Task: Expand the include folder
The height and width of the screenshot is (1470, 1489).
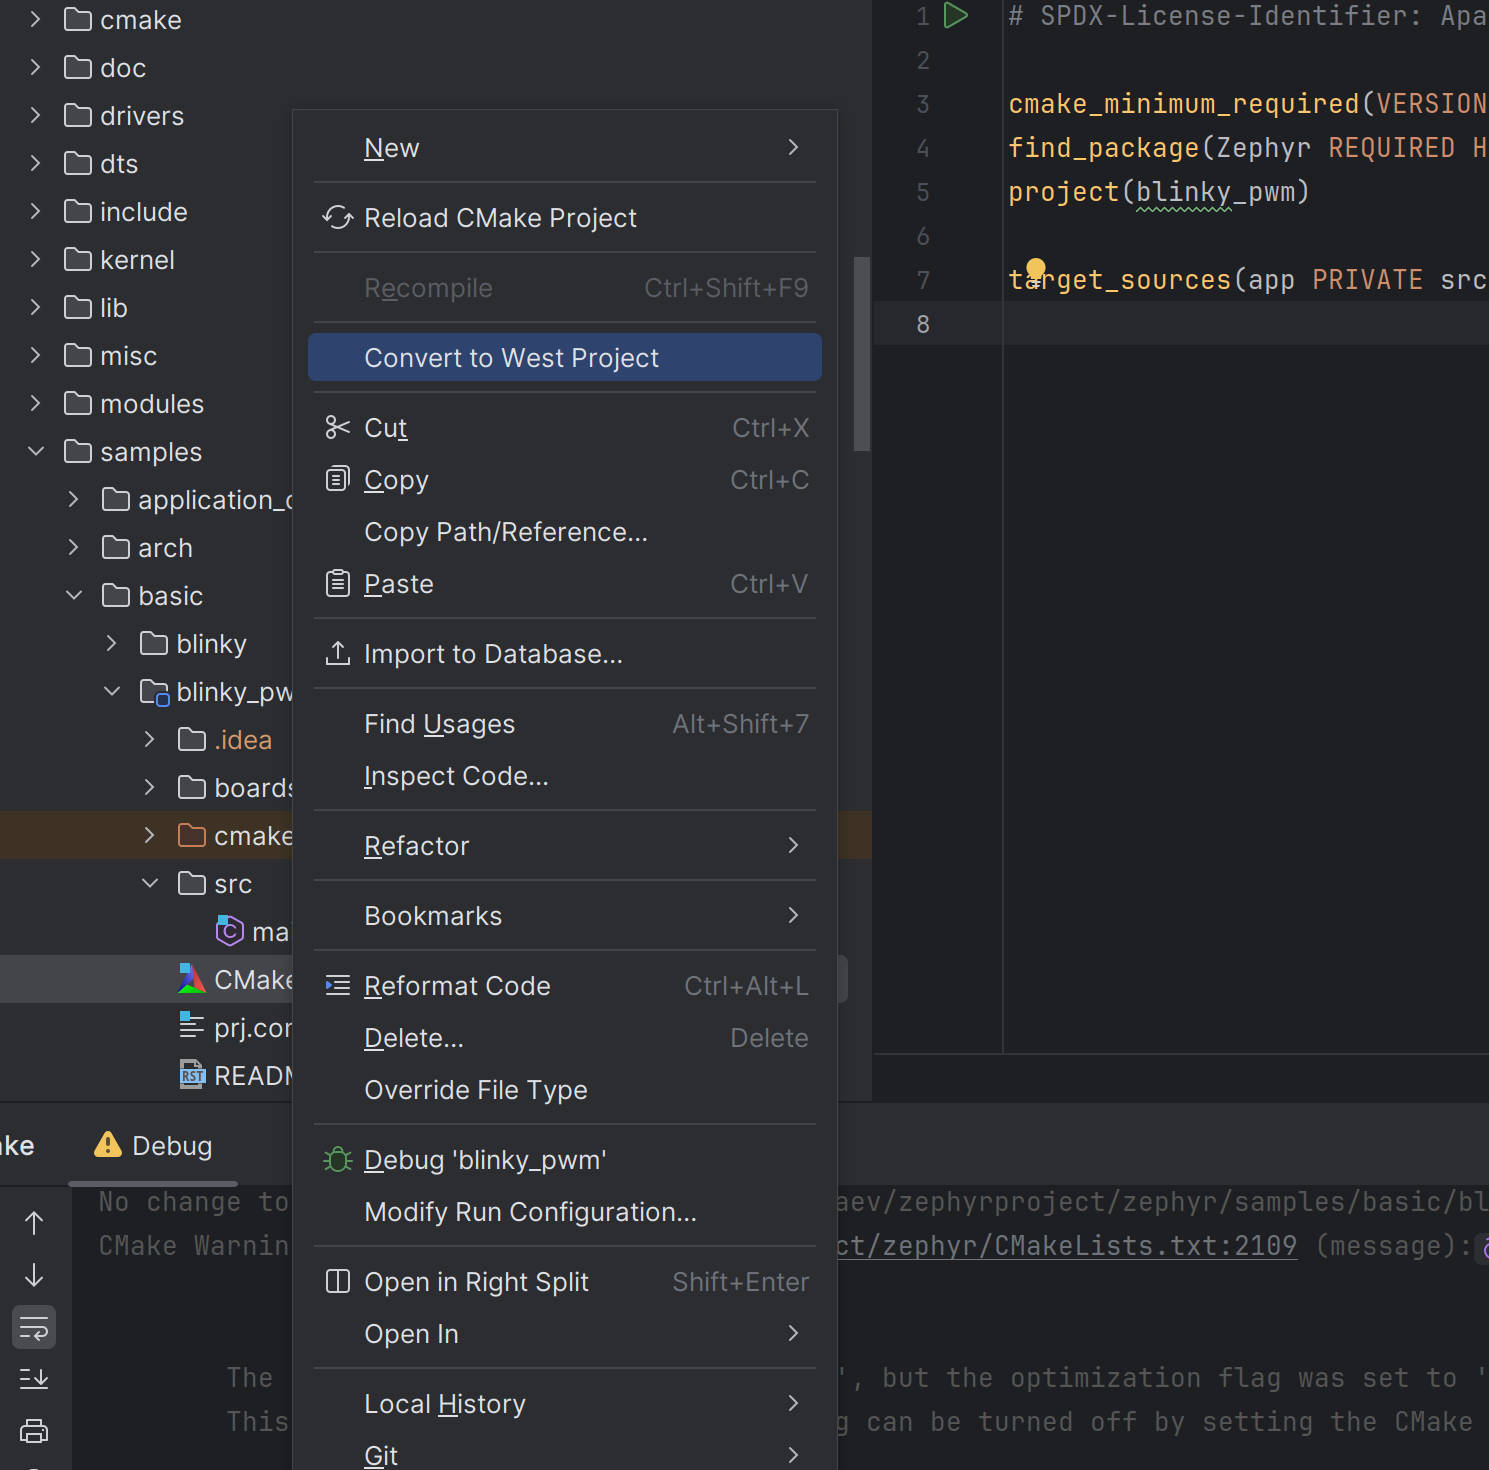Action: point(36,211)
